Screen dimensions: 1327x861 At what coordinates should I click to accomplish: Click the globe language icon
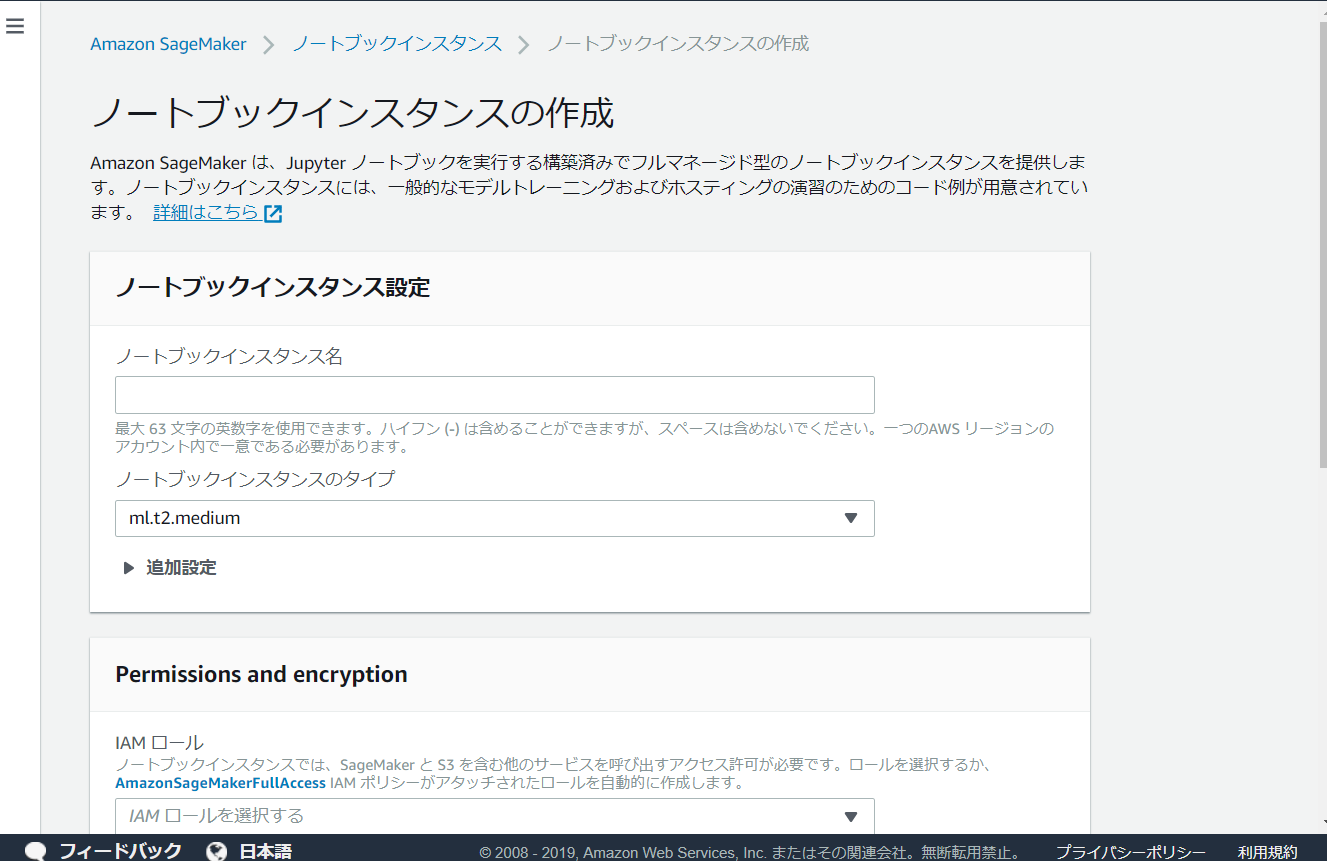click(x=217, y=851)
